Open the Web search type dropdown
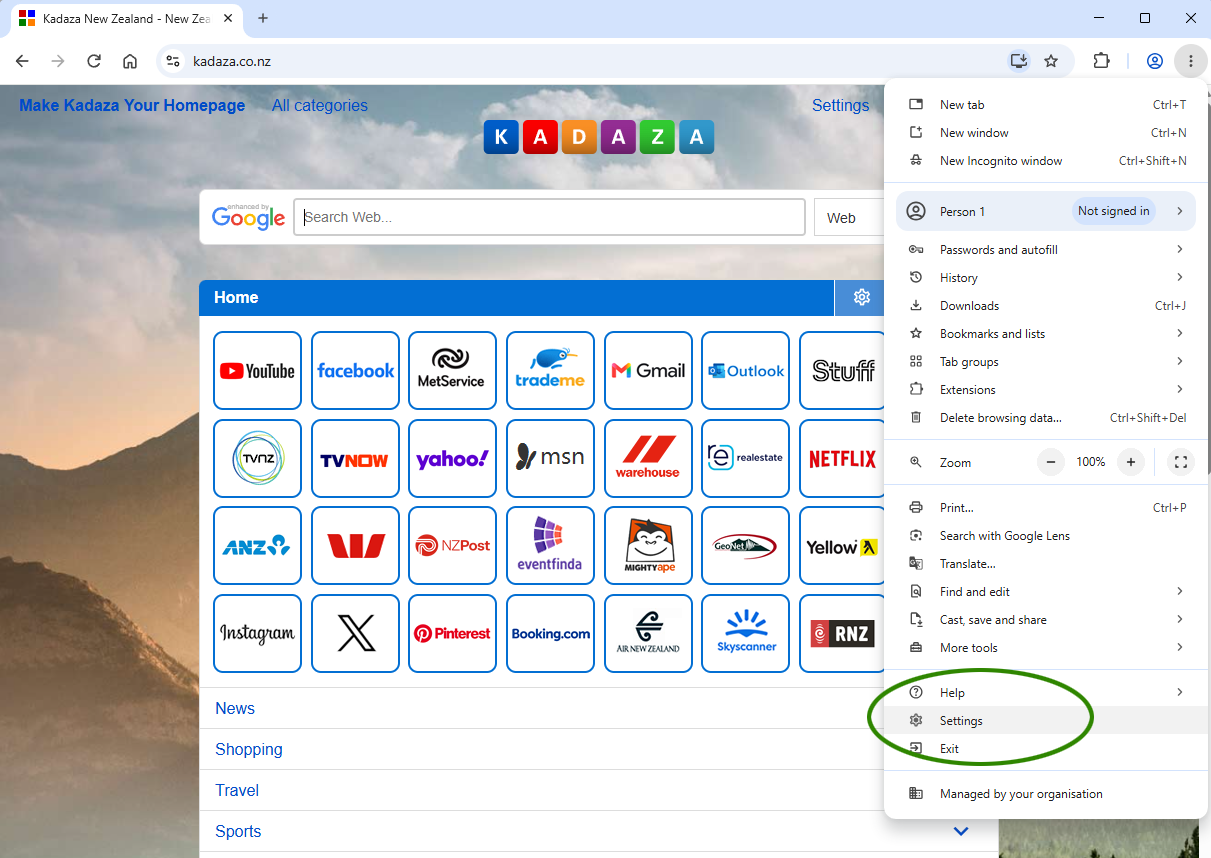 (x=850, y=217)
